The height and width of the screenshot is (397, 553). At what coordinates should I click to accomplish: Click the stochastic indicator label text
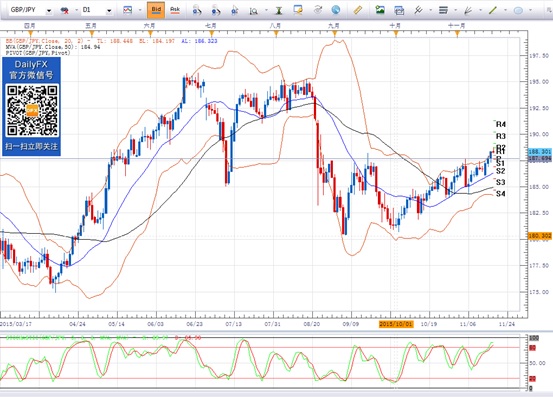(x=103, y=338)
